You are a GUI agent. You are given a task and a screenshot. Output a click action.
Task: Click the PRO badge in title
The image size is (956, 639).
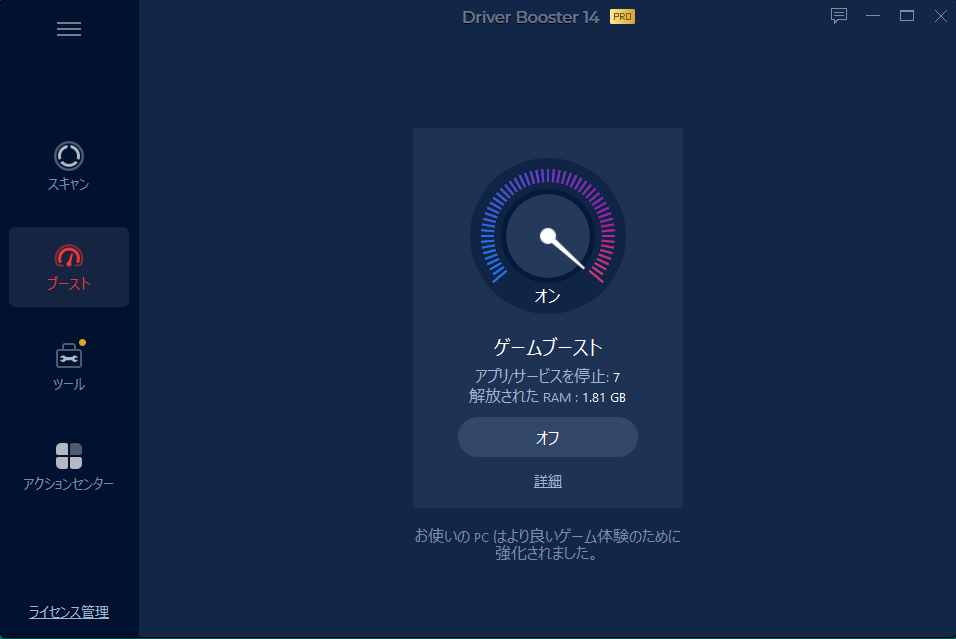(x=622, y=16)
